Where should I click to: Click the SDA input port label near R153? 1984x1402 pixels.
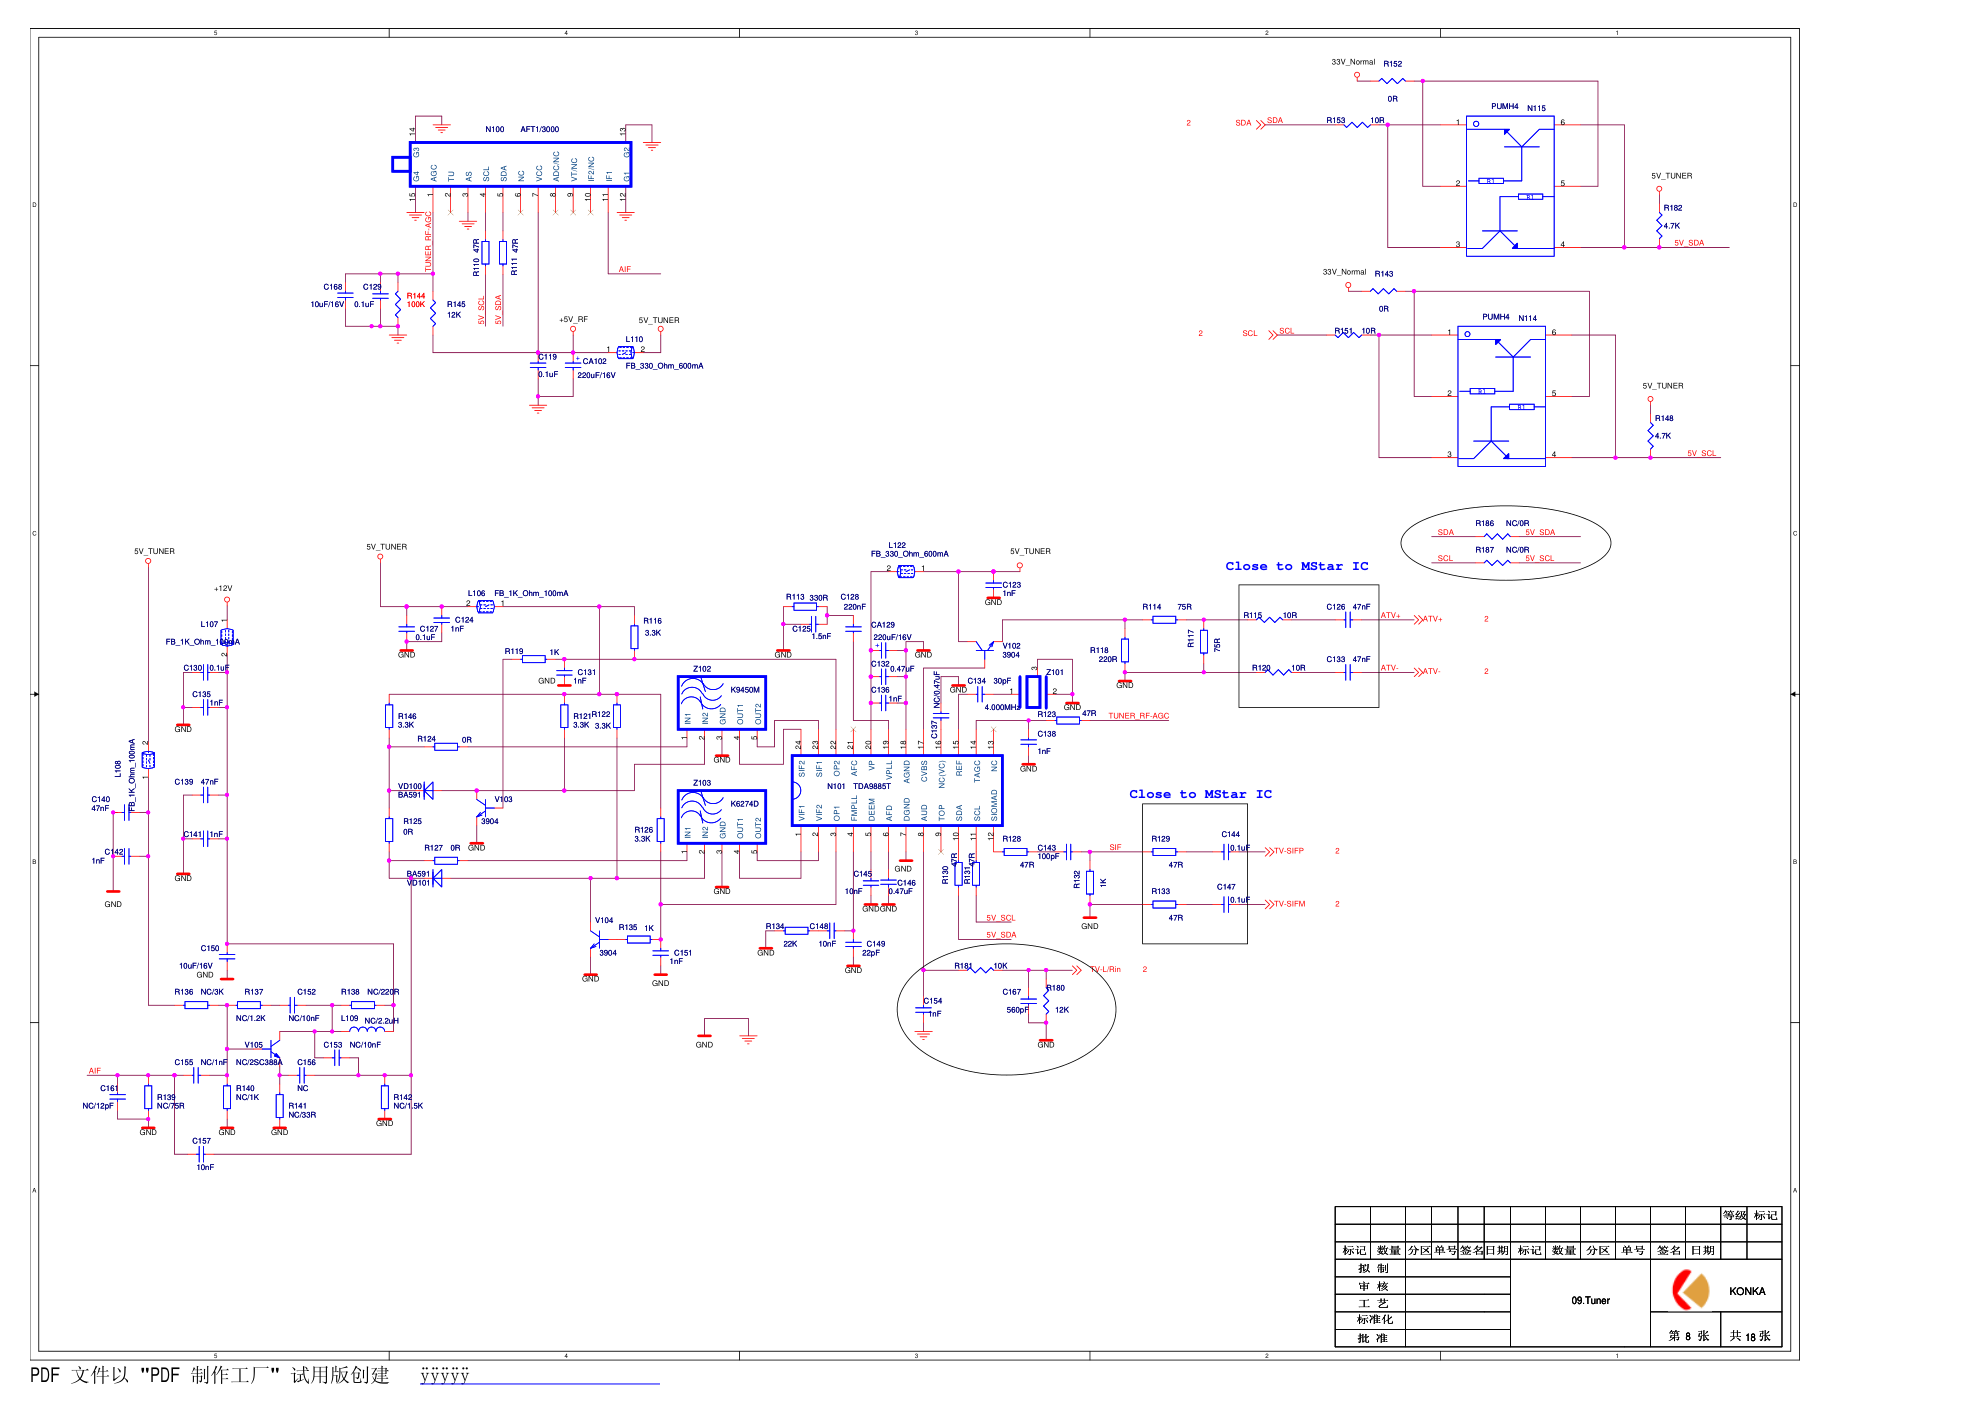click(x=1243, y=123)
